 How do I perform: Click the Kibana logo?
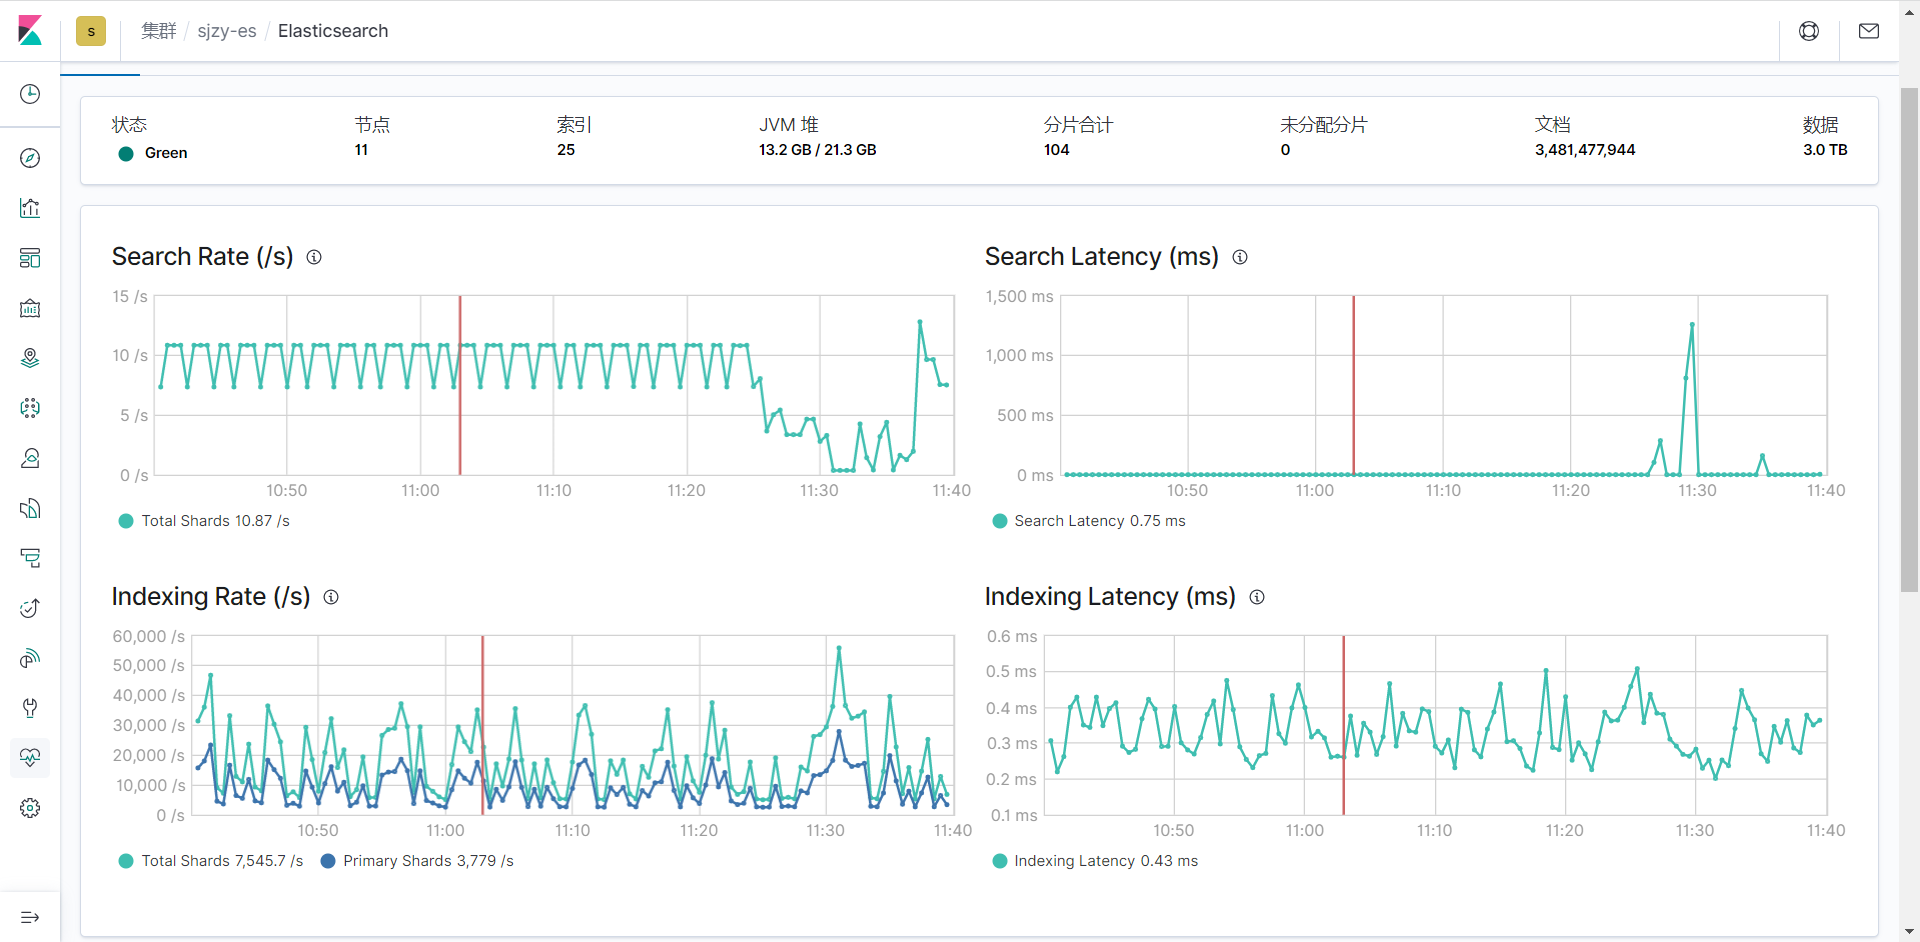pyautogui.click(x=30, y=31)
